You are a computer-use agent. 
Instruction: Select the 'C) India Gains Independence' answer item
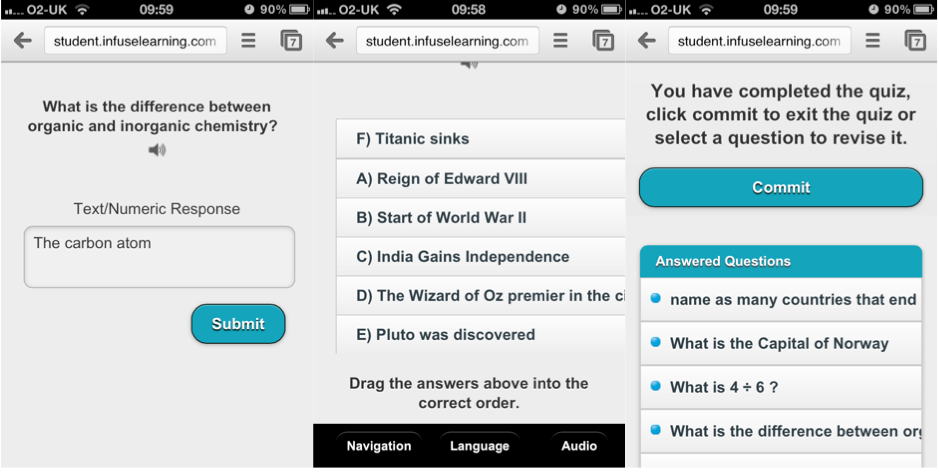[x=480, y=257]
